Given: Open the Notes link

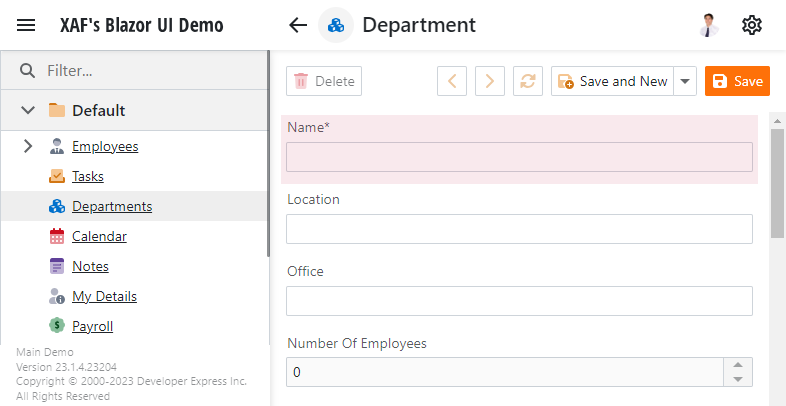Looking at the screenshot, I should tap(90, 266).
